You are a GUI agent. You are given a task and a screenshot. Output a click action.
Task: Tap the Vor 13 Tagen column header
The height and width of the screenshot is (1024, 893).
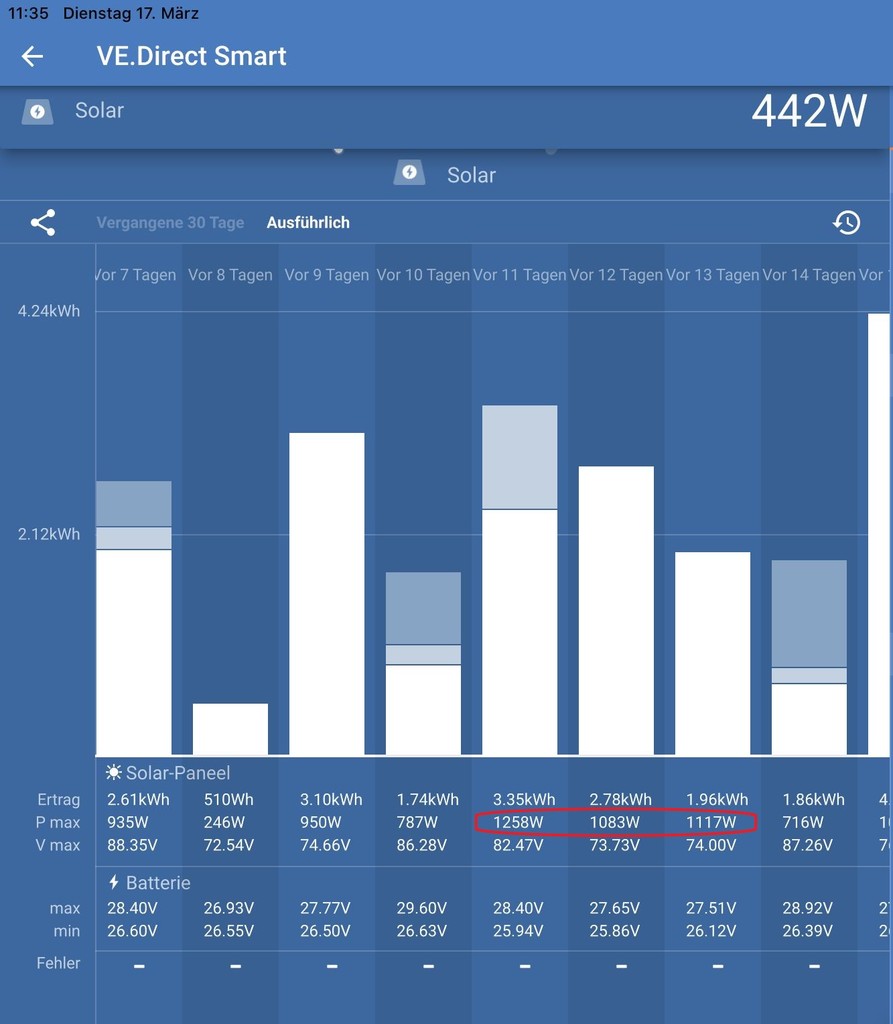713,275
